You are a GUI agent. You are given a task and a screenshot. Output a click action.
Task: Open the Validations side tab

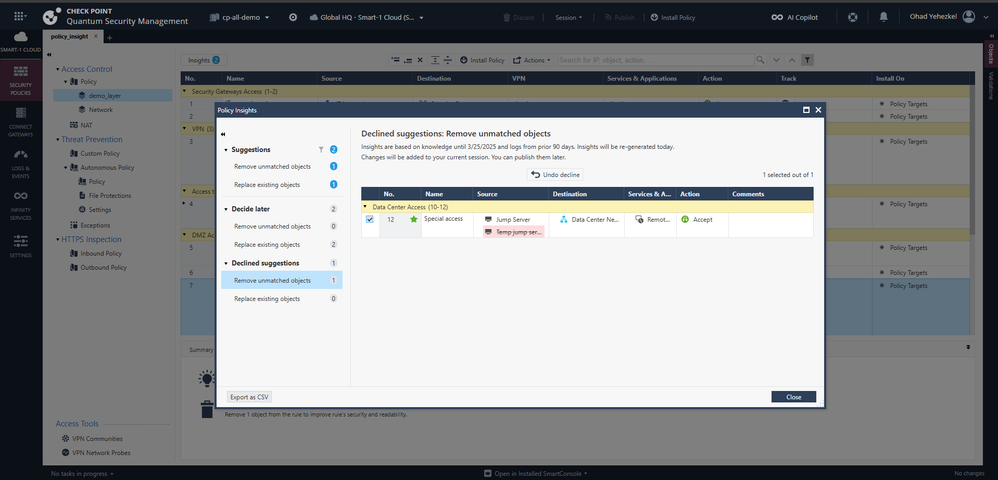coord(991,86)
